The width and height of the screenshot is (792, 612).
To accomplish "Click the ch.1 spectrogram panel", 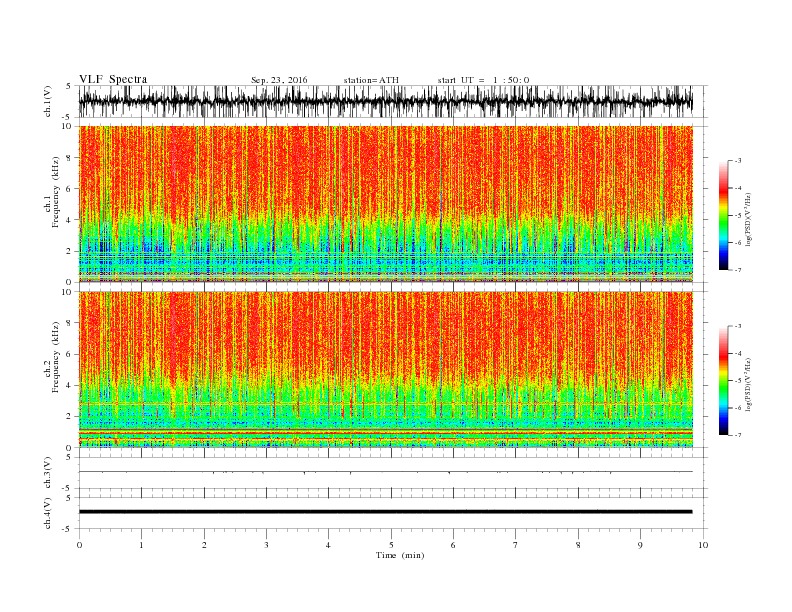I will click(x=386, y=204).
